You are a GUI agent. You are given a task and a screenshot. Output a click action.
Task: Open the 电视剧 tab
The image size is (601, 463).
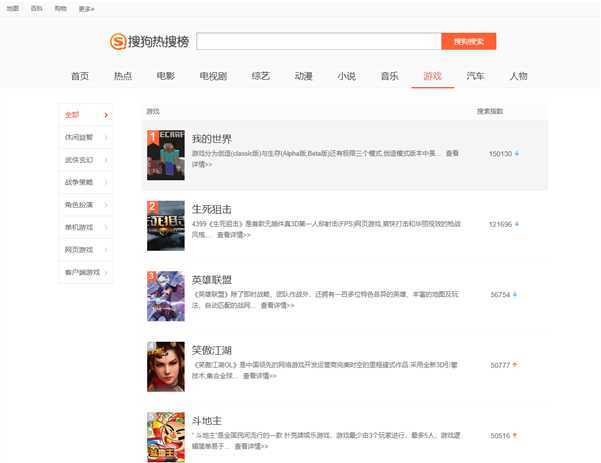(x=213, y=76)
